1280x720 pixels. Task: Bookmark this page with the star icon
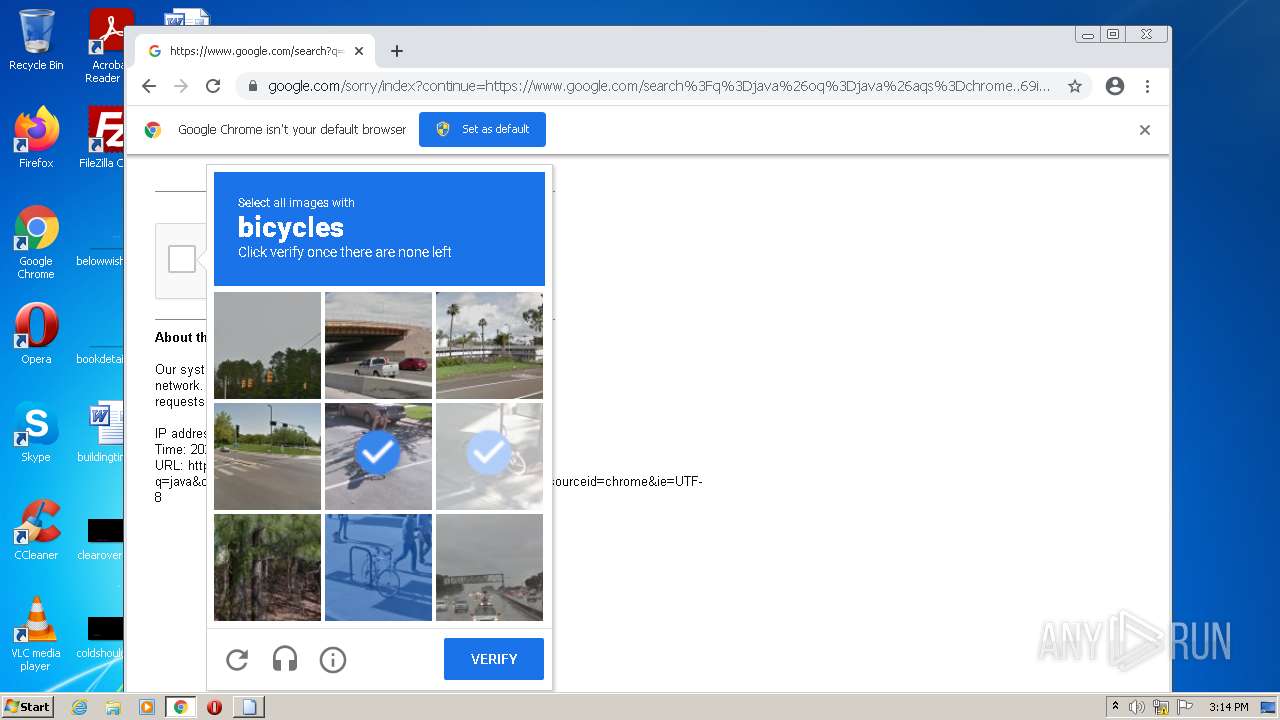(x=1075, y=86)
